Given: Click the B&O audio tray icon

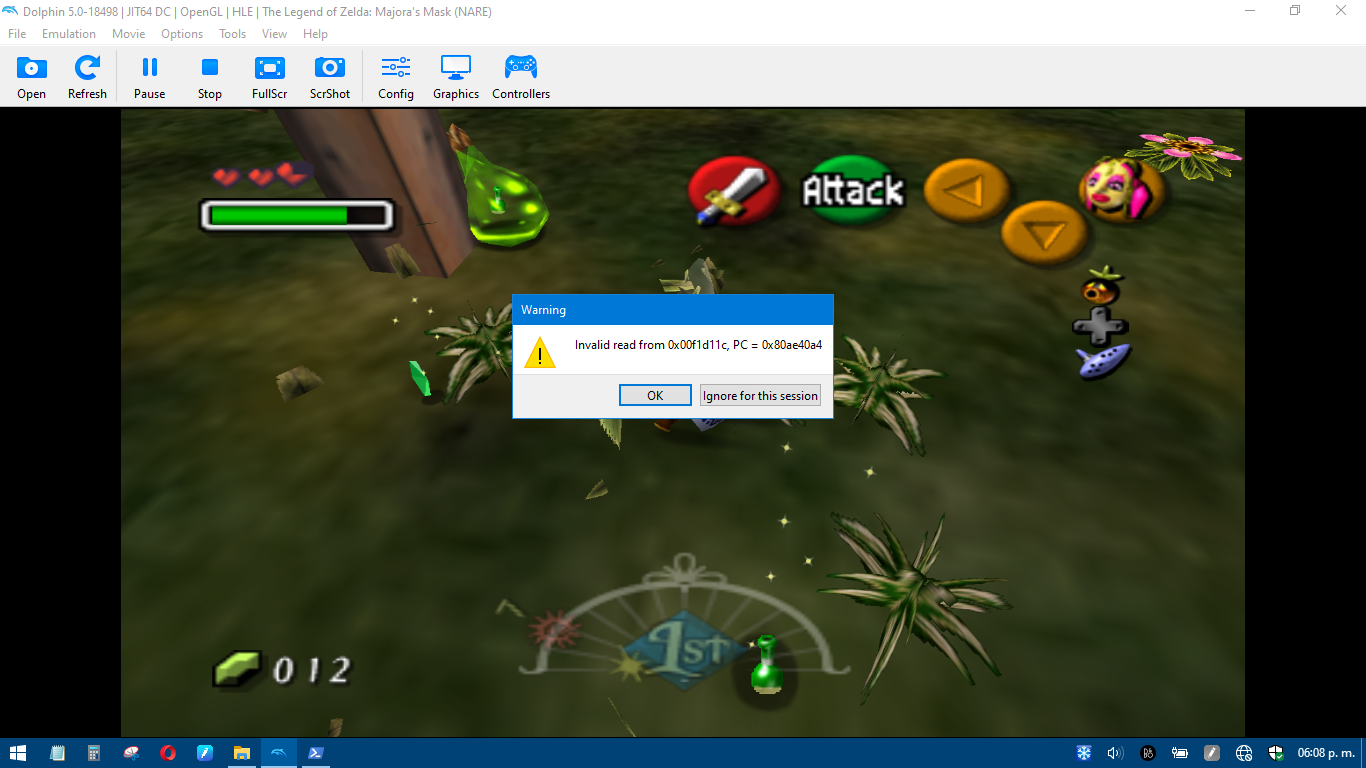Looking at the screenshot, I should pos(1148,753).
